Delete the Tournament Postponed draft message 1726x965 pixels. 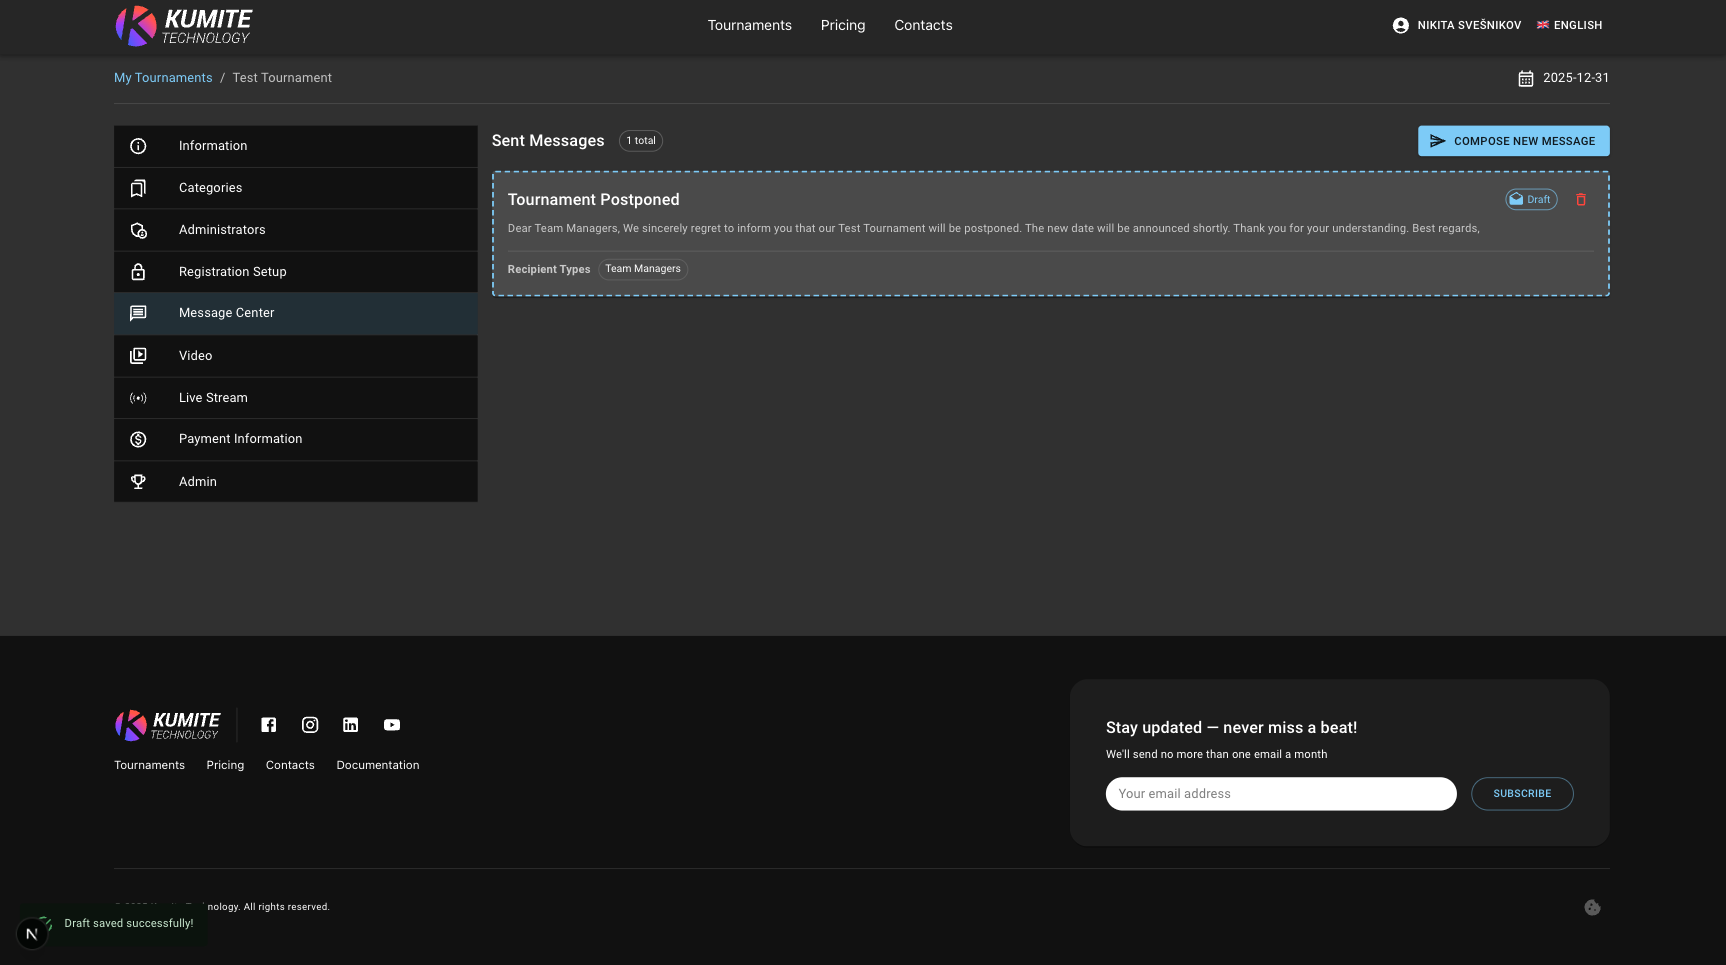pyautogui.click(x=1581, y=200)
